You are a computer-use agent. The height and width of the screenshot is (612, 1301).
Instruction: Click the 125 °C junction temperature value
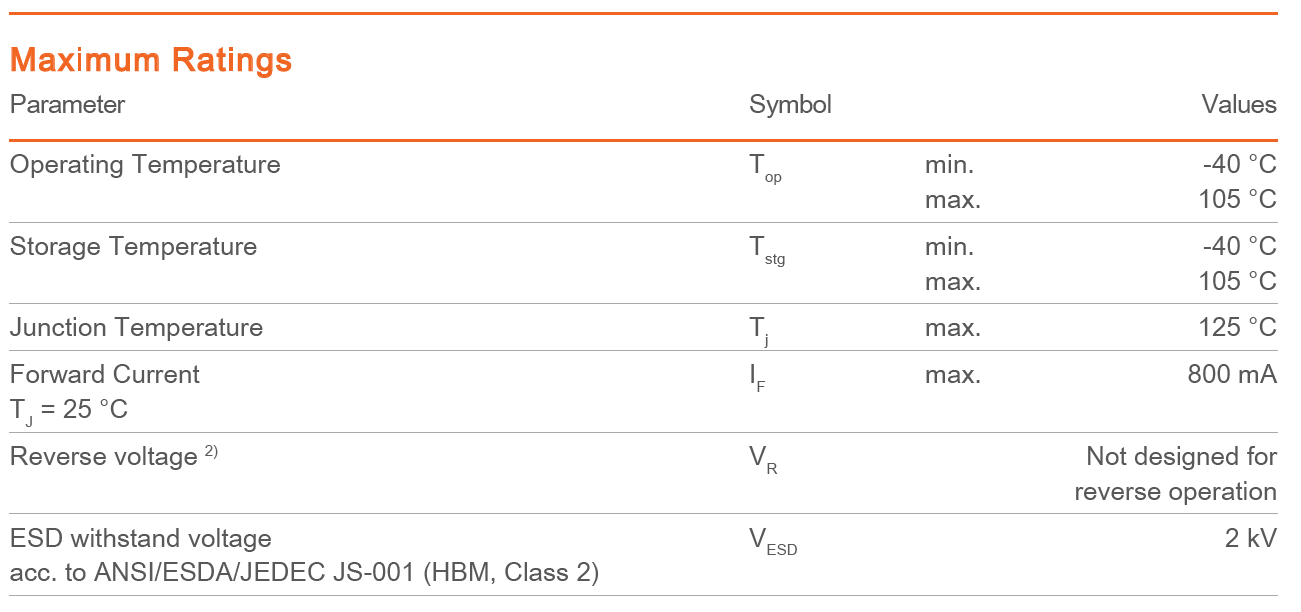[1238, 328]
